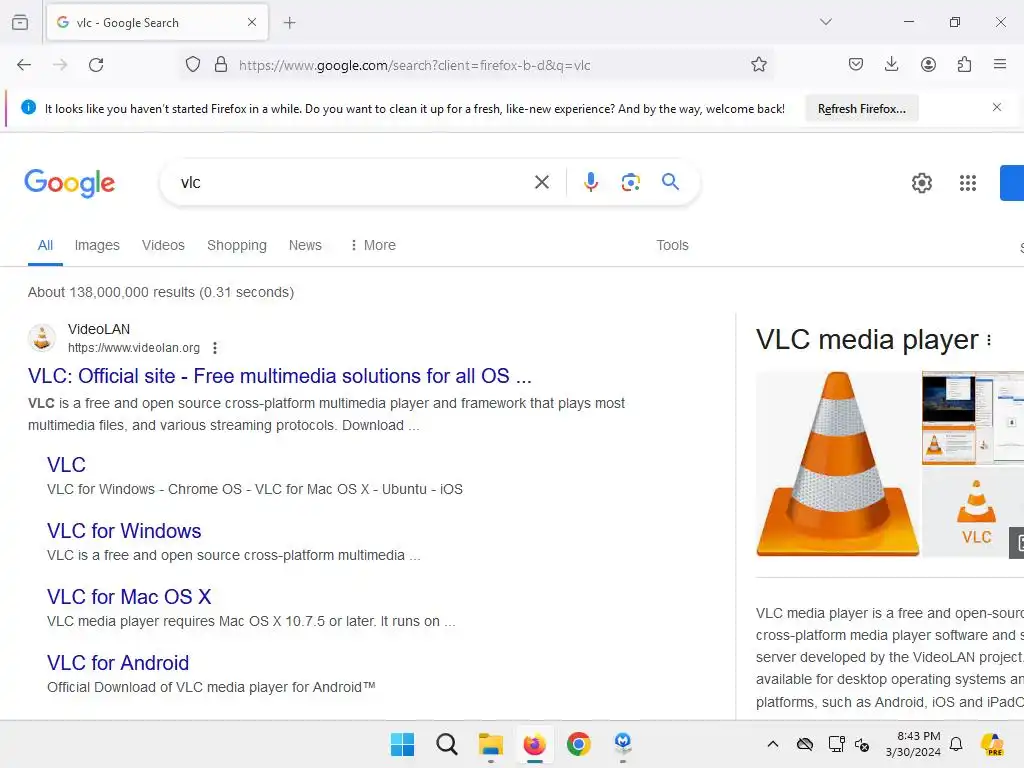Go back to previous page

[x=24, y=65]
